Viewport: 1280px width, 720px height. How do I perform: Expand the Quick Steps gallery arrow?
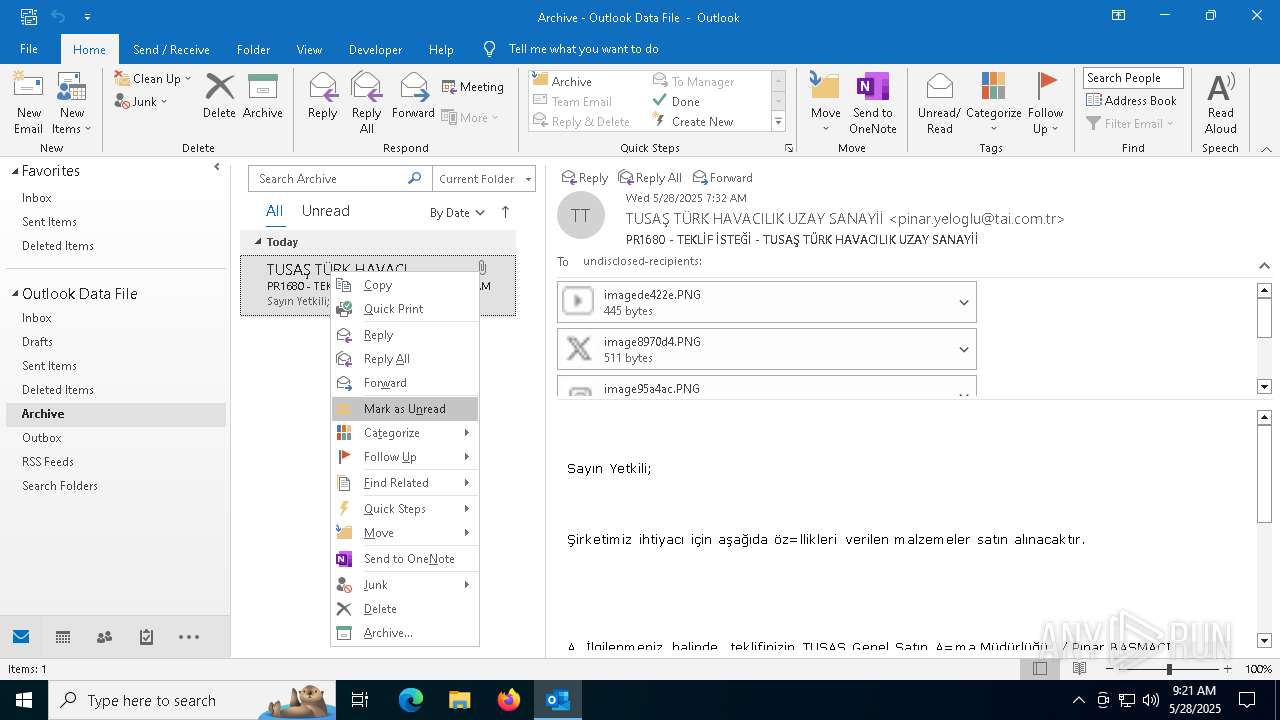(778, 121)
